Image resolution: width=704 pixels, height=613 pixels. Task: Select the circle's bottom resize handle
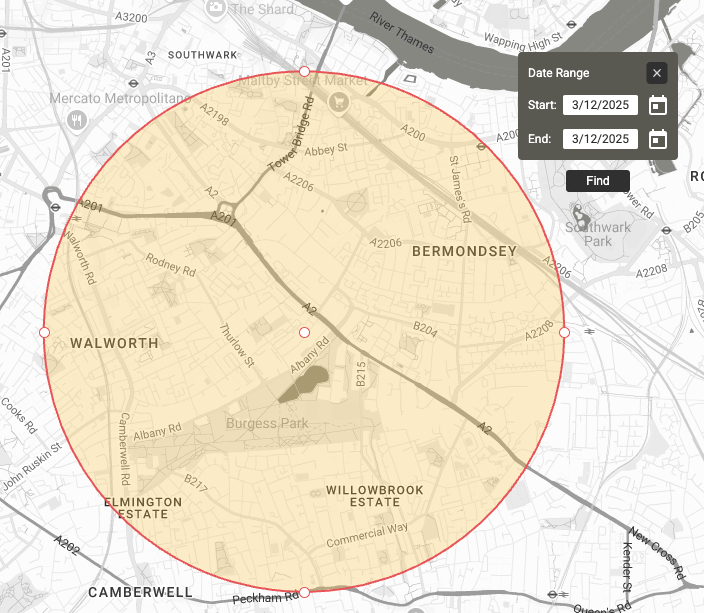305,592
